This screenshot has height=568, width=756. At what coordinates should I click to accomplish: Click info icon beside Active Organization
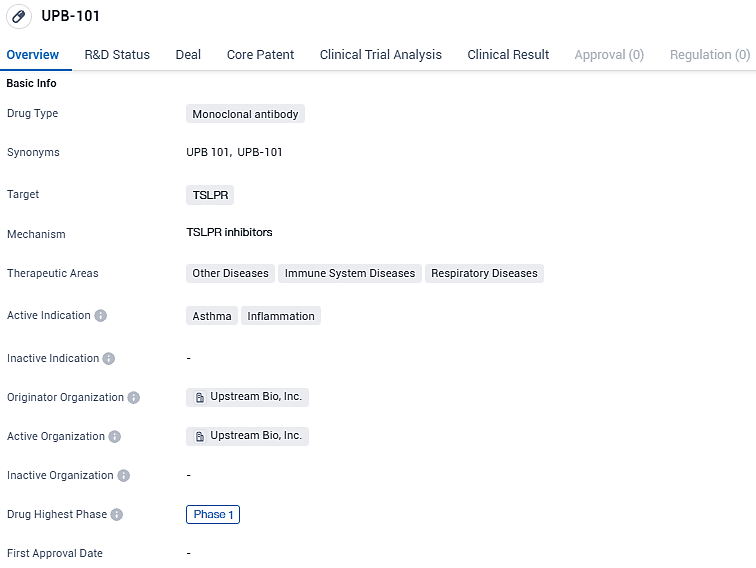tap(115, 437)
